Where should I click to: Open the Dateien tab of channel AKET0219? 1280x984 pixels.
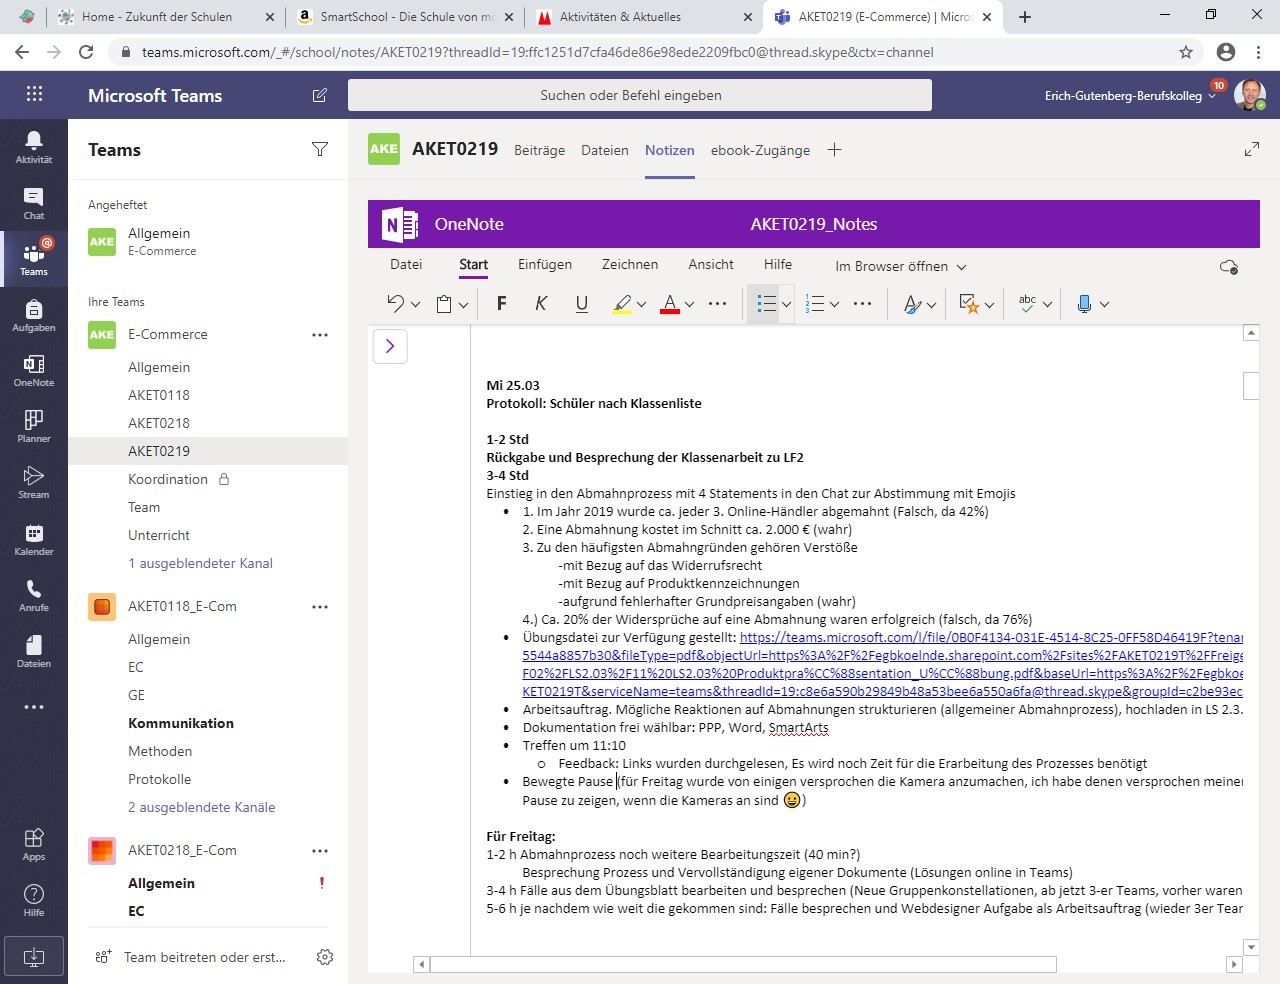pyautogui.click(x=604, y=150)
